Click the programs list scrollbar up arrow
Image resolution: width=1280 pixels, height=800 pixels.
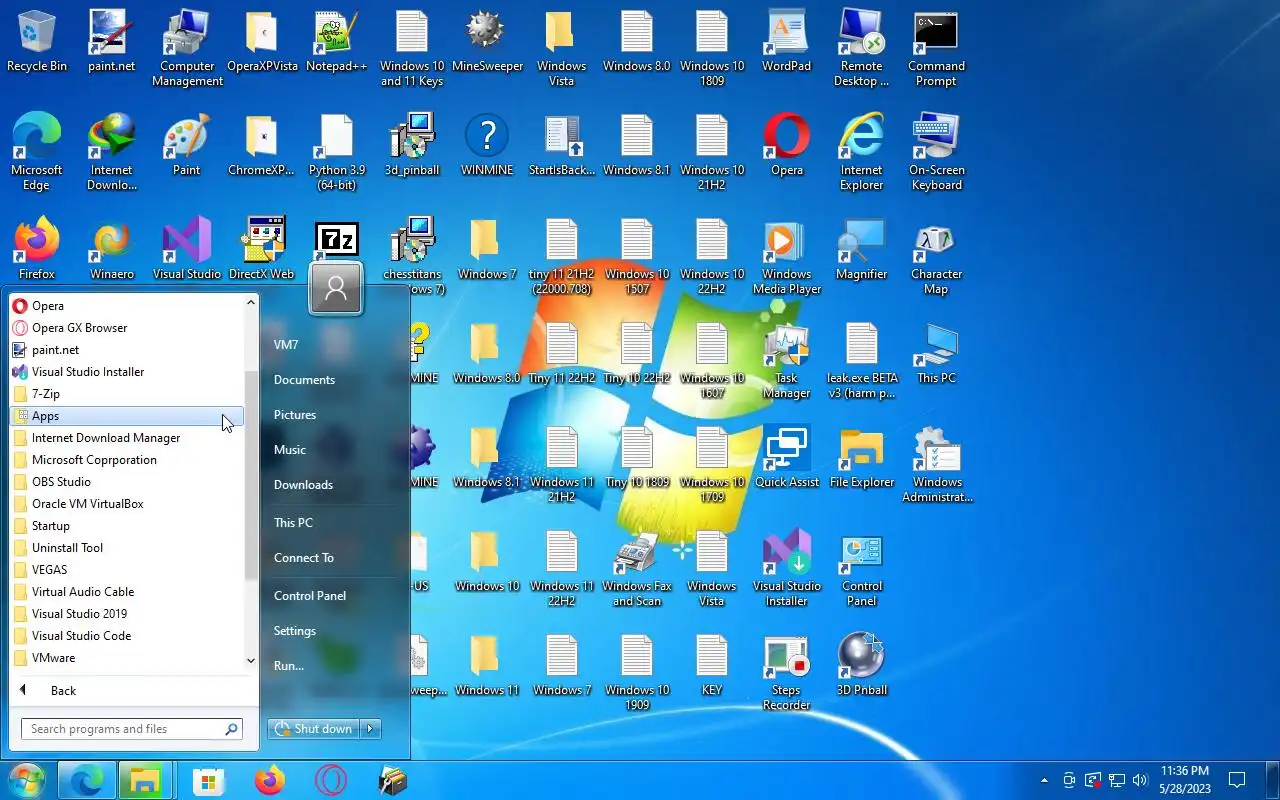pyautogui.click(x=251, y=301)
